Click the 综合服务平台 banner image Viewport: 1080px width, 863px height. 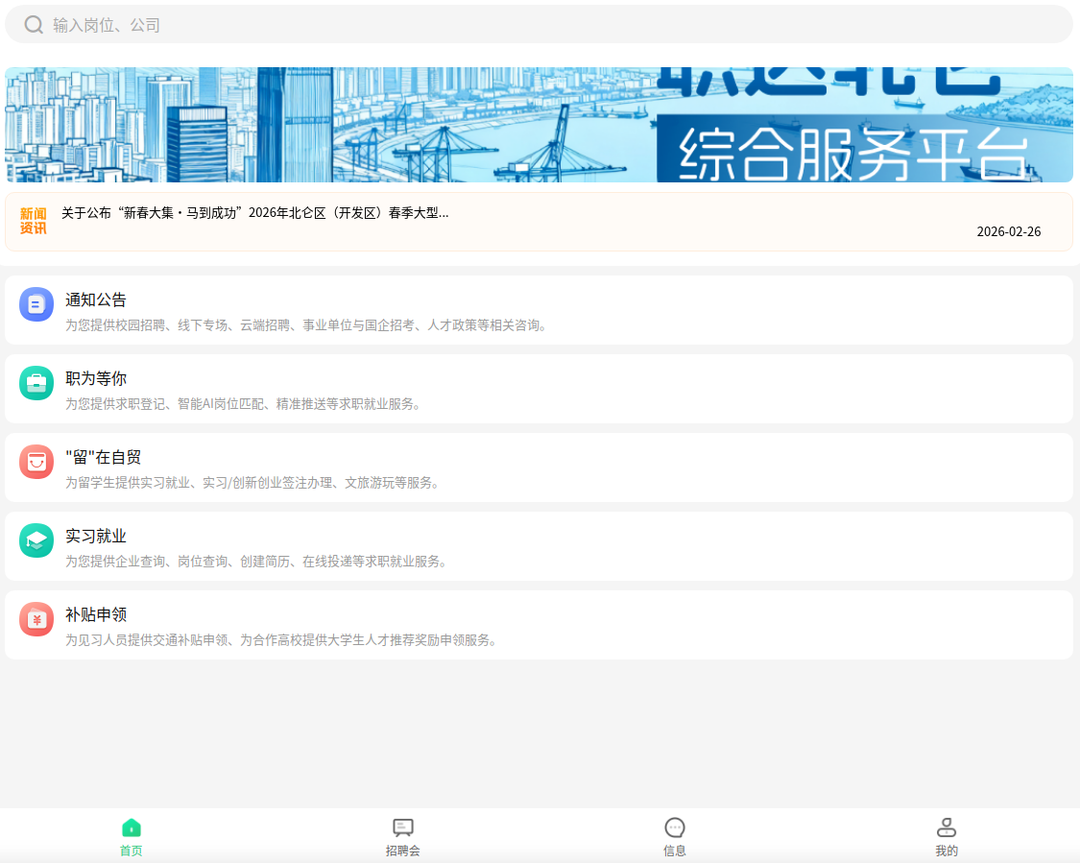pos(540,124)
